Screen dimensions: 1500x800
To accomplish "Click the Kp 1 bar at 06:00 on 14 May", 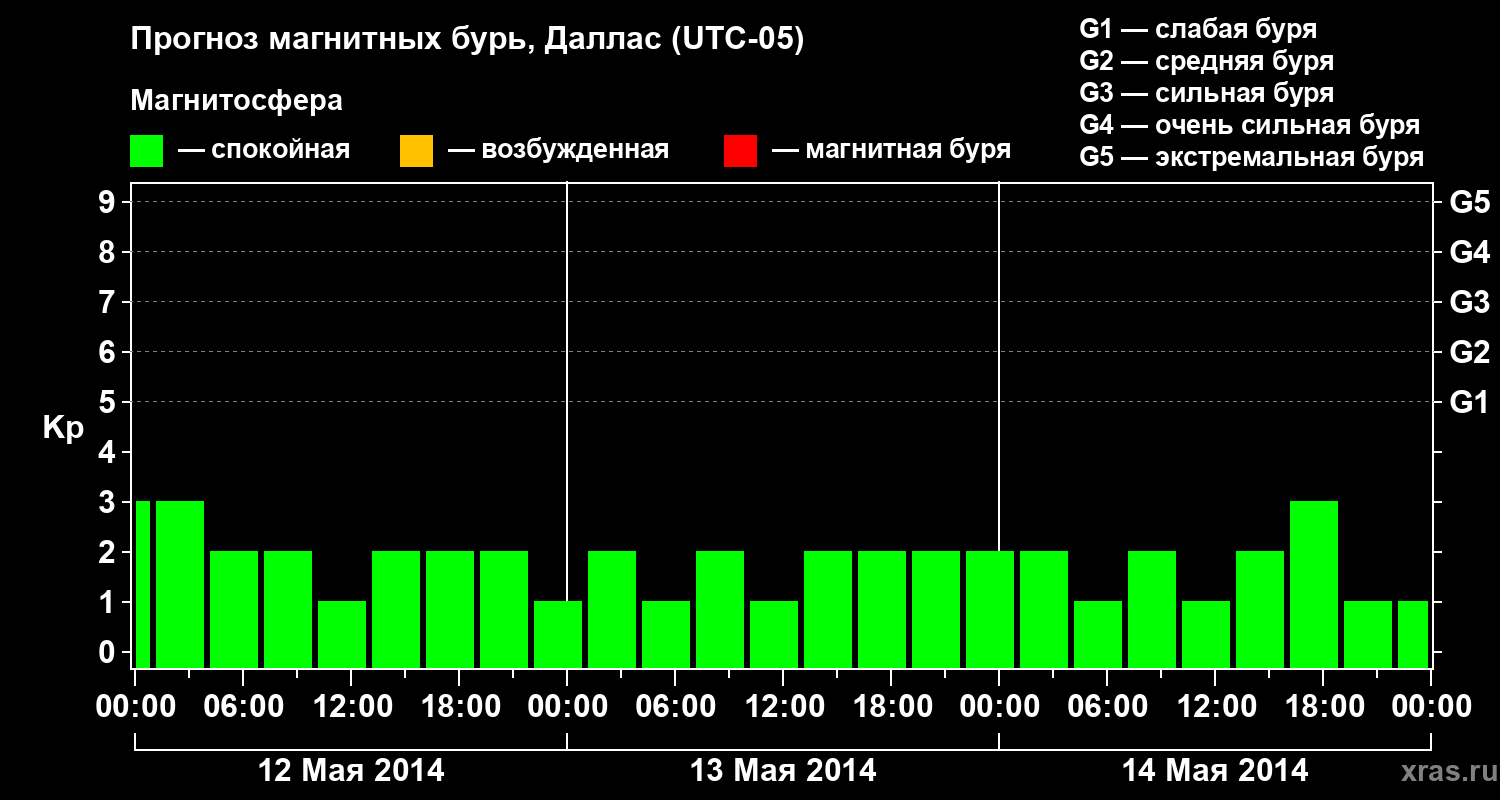I will pos(1098,634).
